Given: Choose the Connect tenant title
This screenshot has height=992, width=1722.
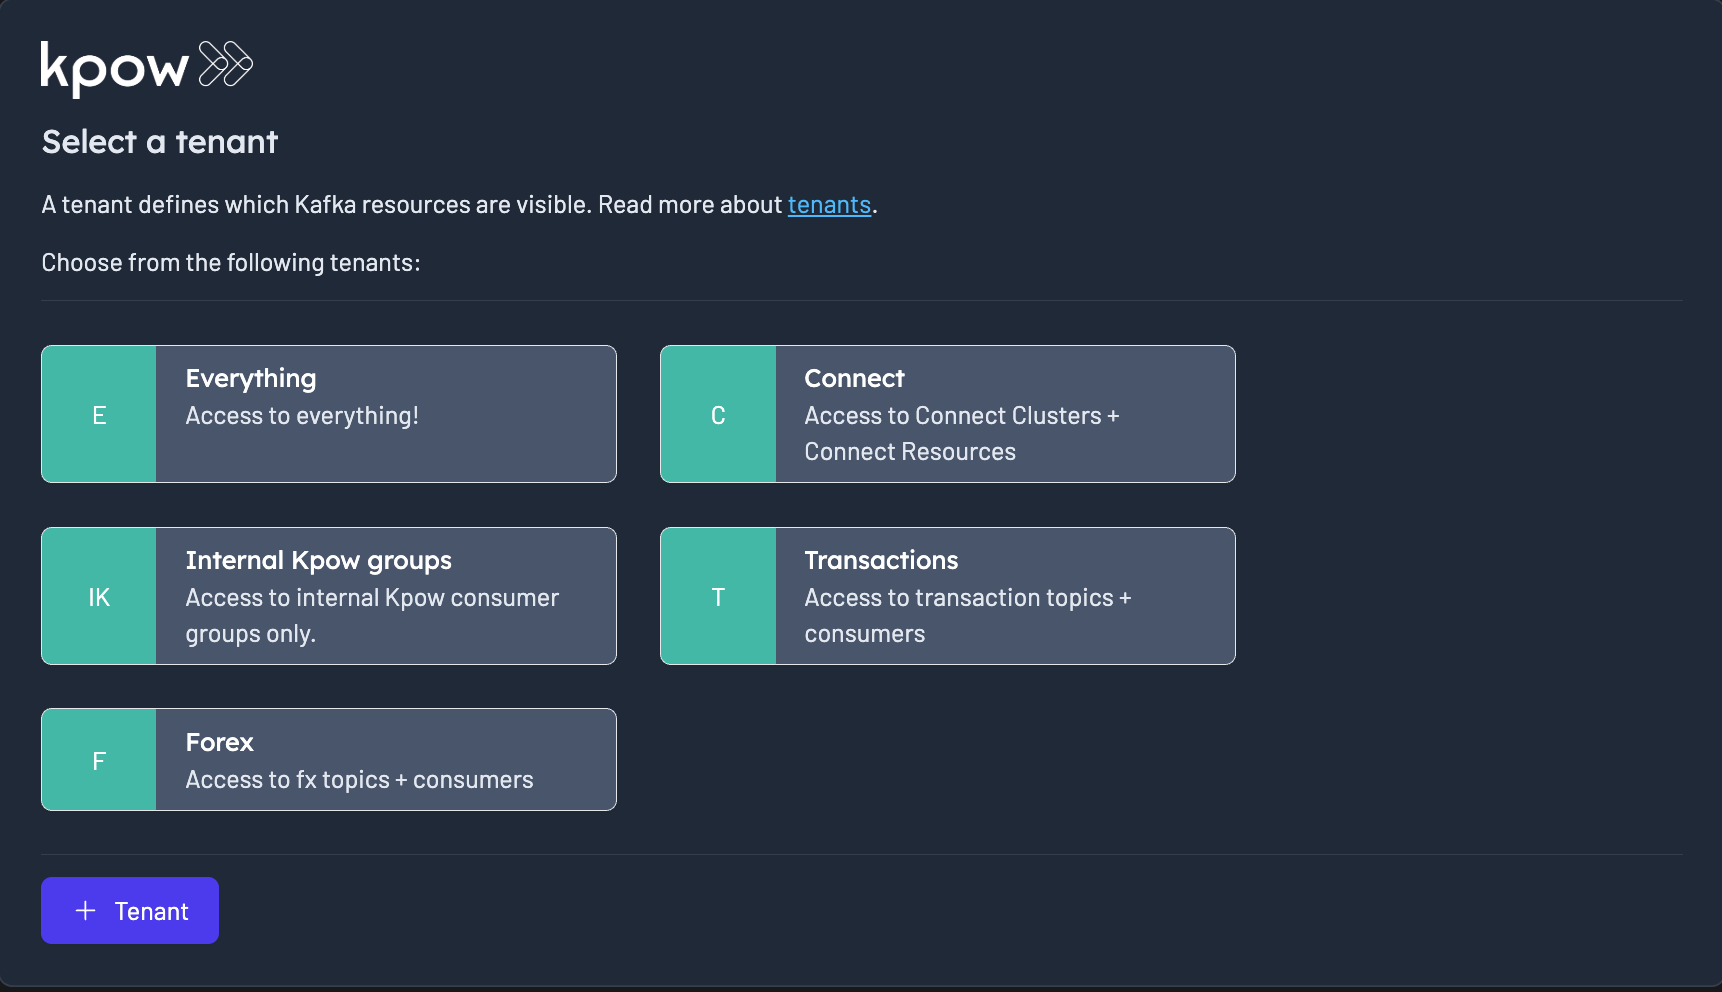Looking at the screenshot, I should (854, 379).
